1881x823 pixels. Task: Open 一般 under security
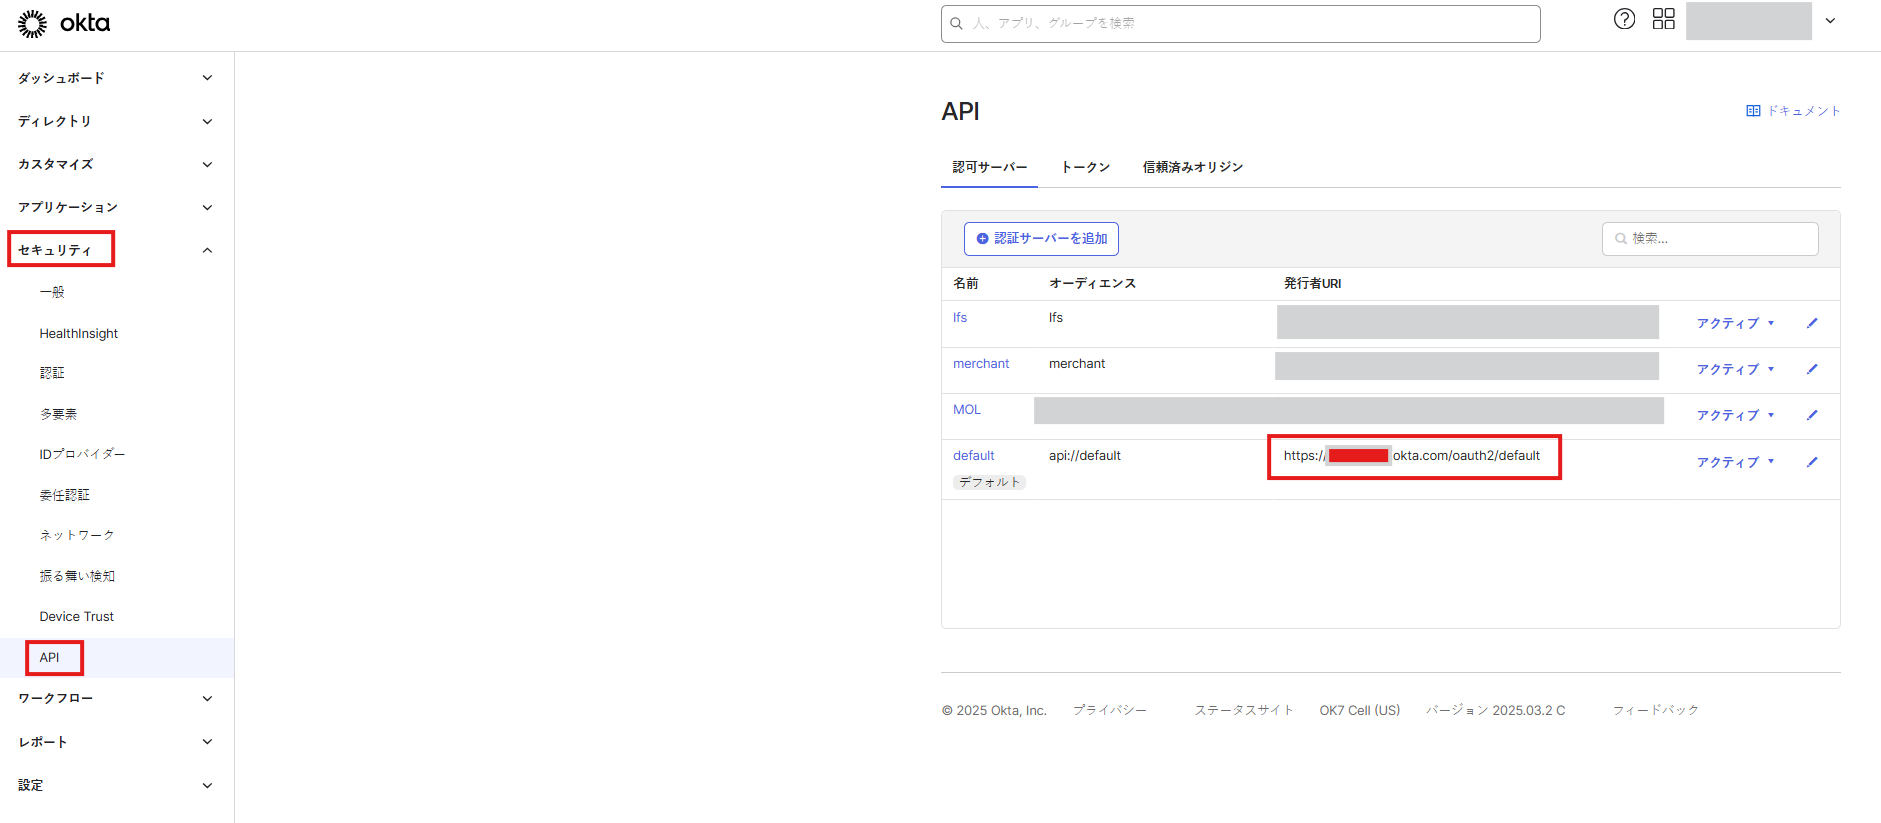pyautogui.click(x=52, y=292)
